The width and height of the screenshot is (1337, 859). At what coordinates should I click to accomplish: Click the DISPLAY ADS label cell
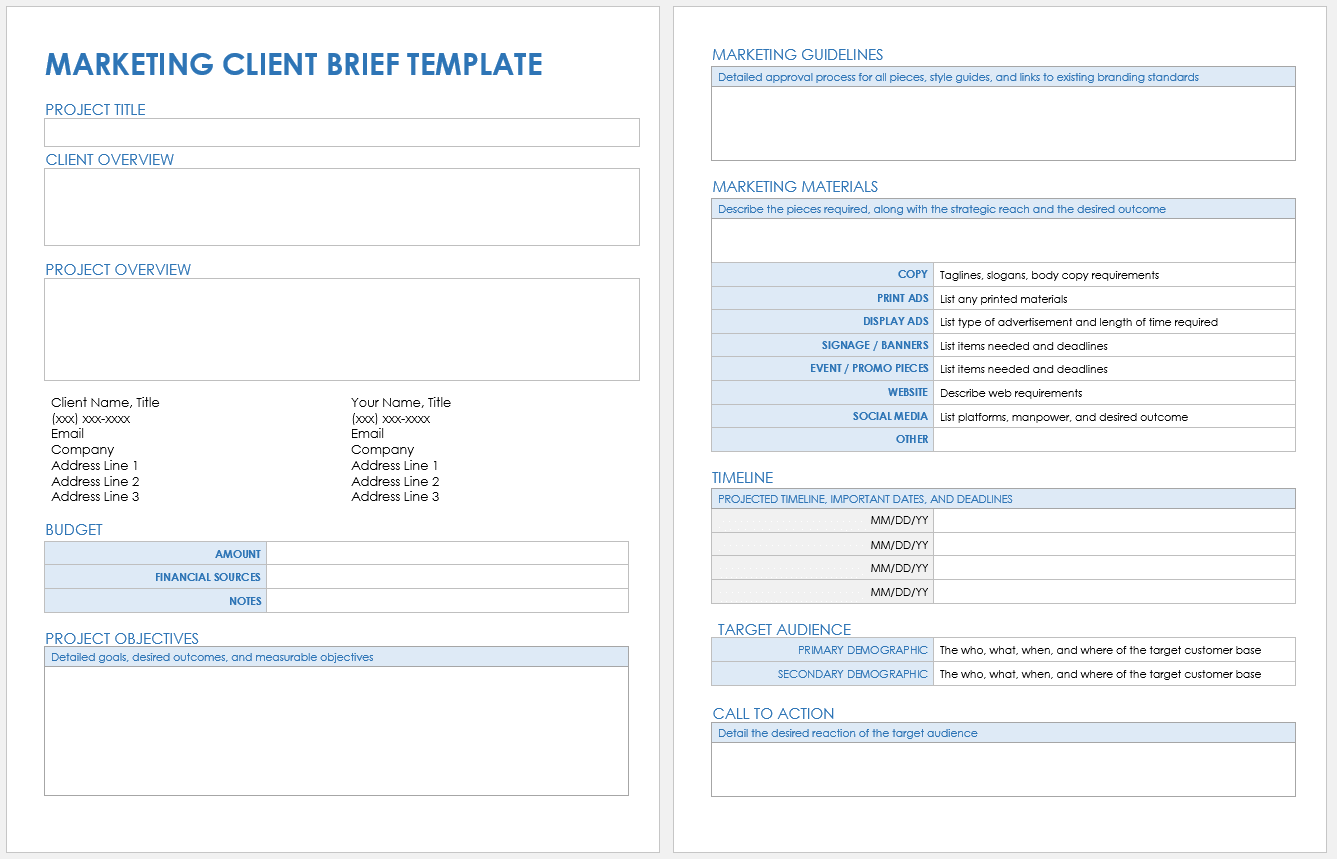[x=823, y=322]
